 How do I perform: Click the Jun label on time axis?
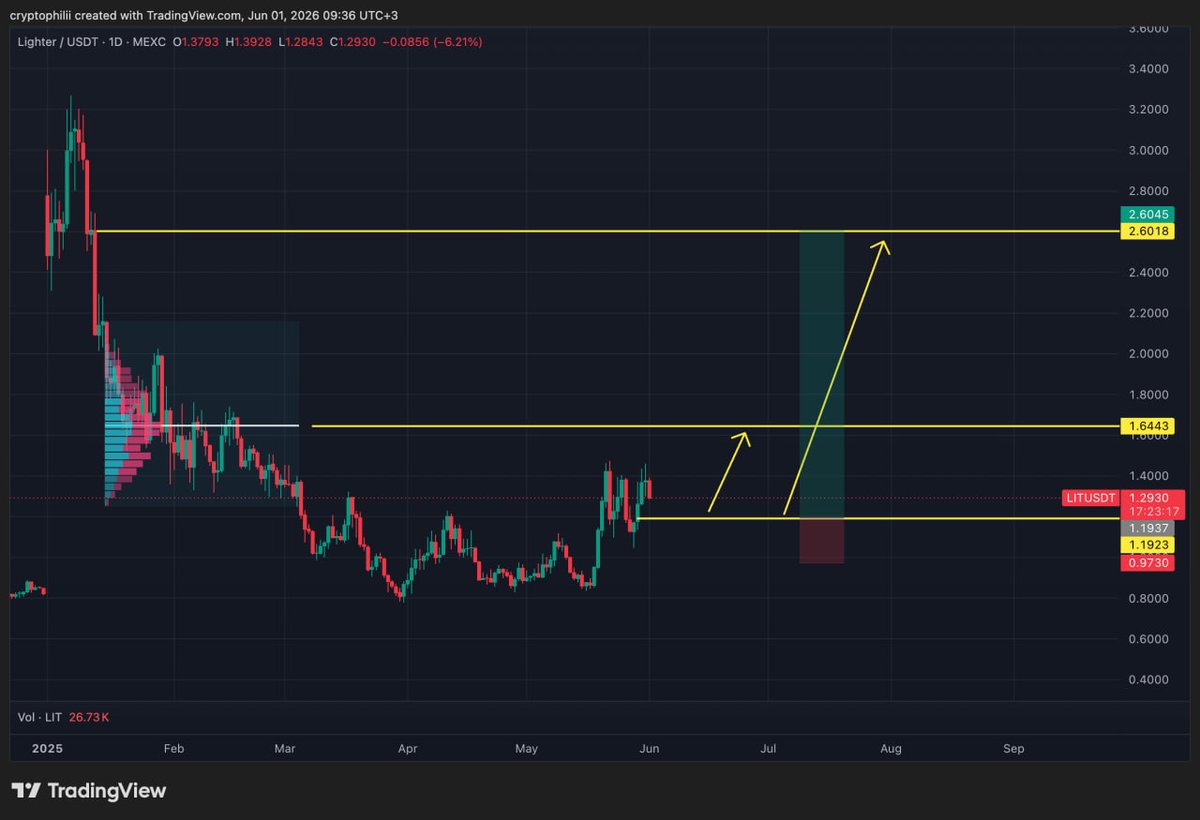649,748
